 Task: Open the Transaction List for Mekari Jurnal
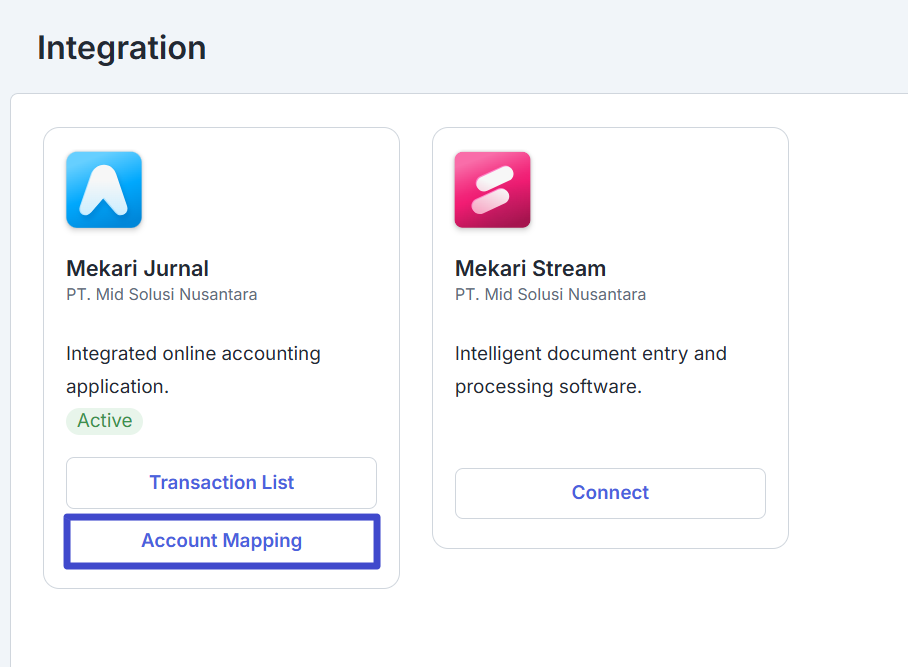coord(221,483)
